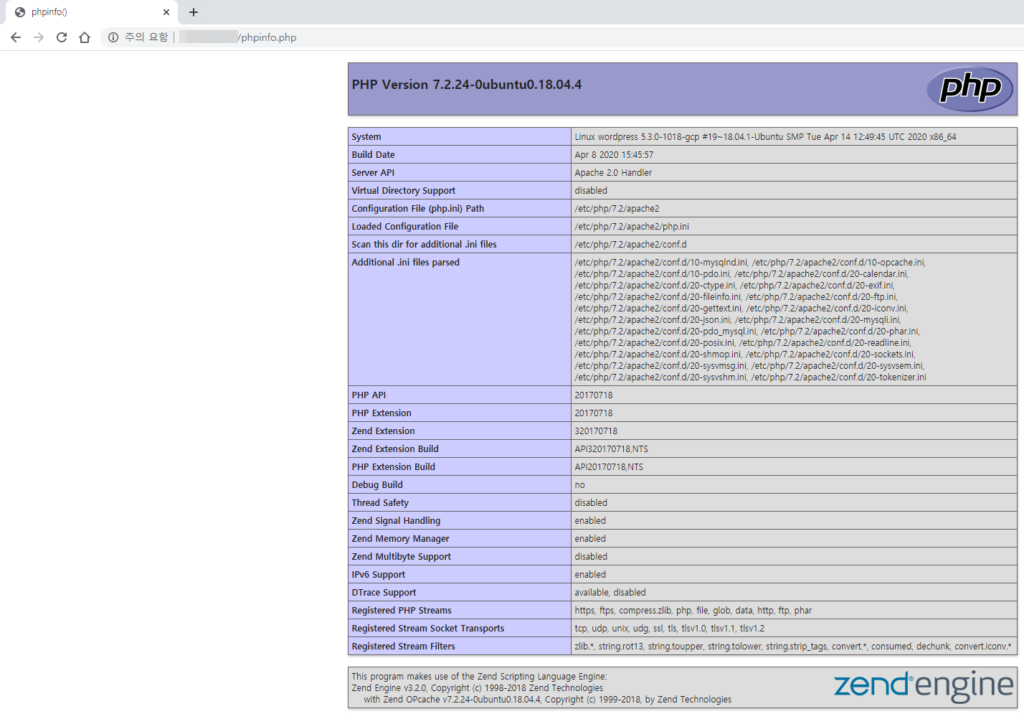
Task: Select /etc/php/7.2/apache2/php.ini value
Action: (632, 227)
